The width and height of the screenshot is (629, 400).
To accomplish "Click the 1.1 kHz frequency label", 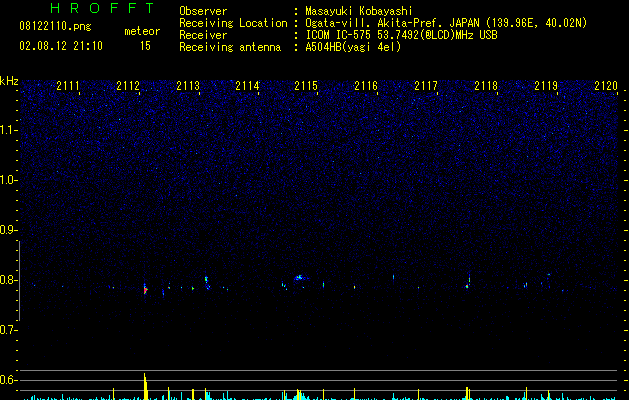I will point(9,130).
